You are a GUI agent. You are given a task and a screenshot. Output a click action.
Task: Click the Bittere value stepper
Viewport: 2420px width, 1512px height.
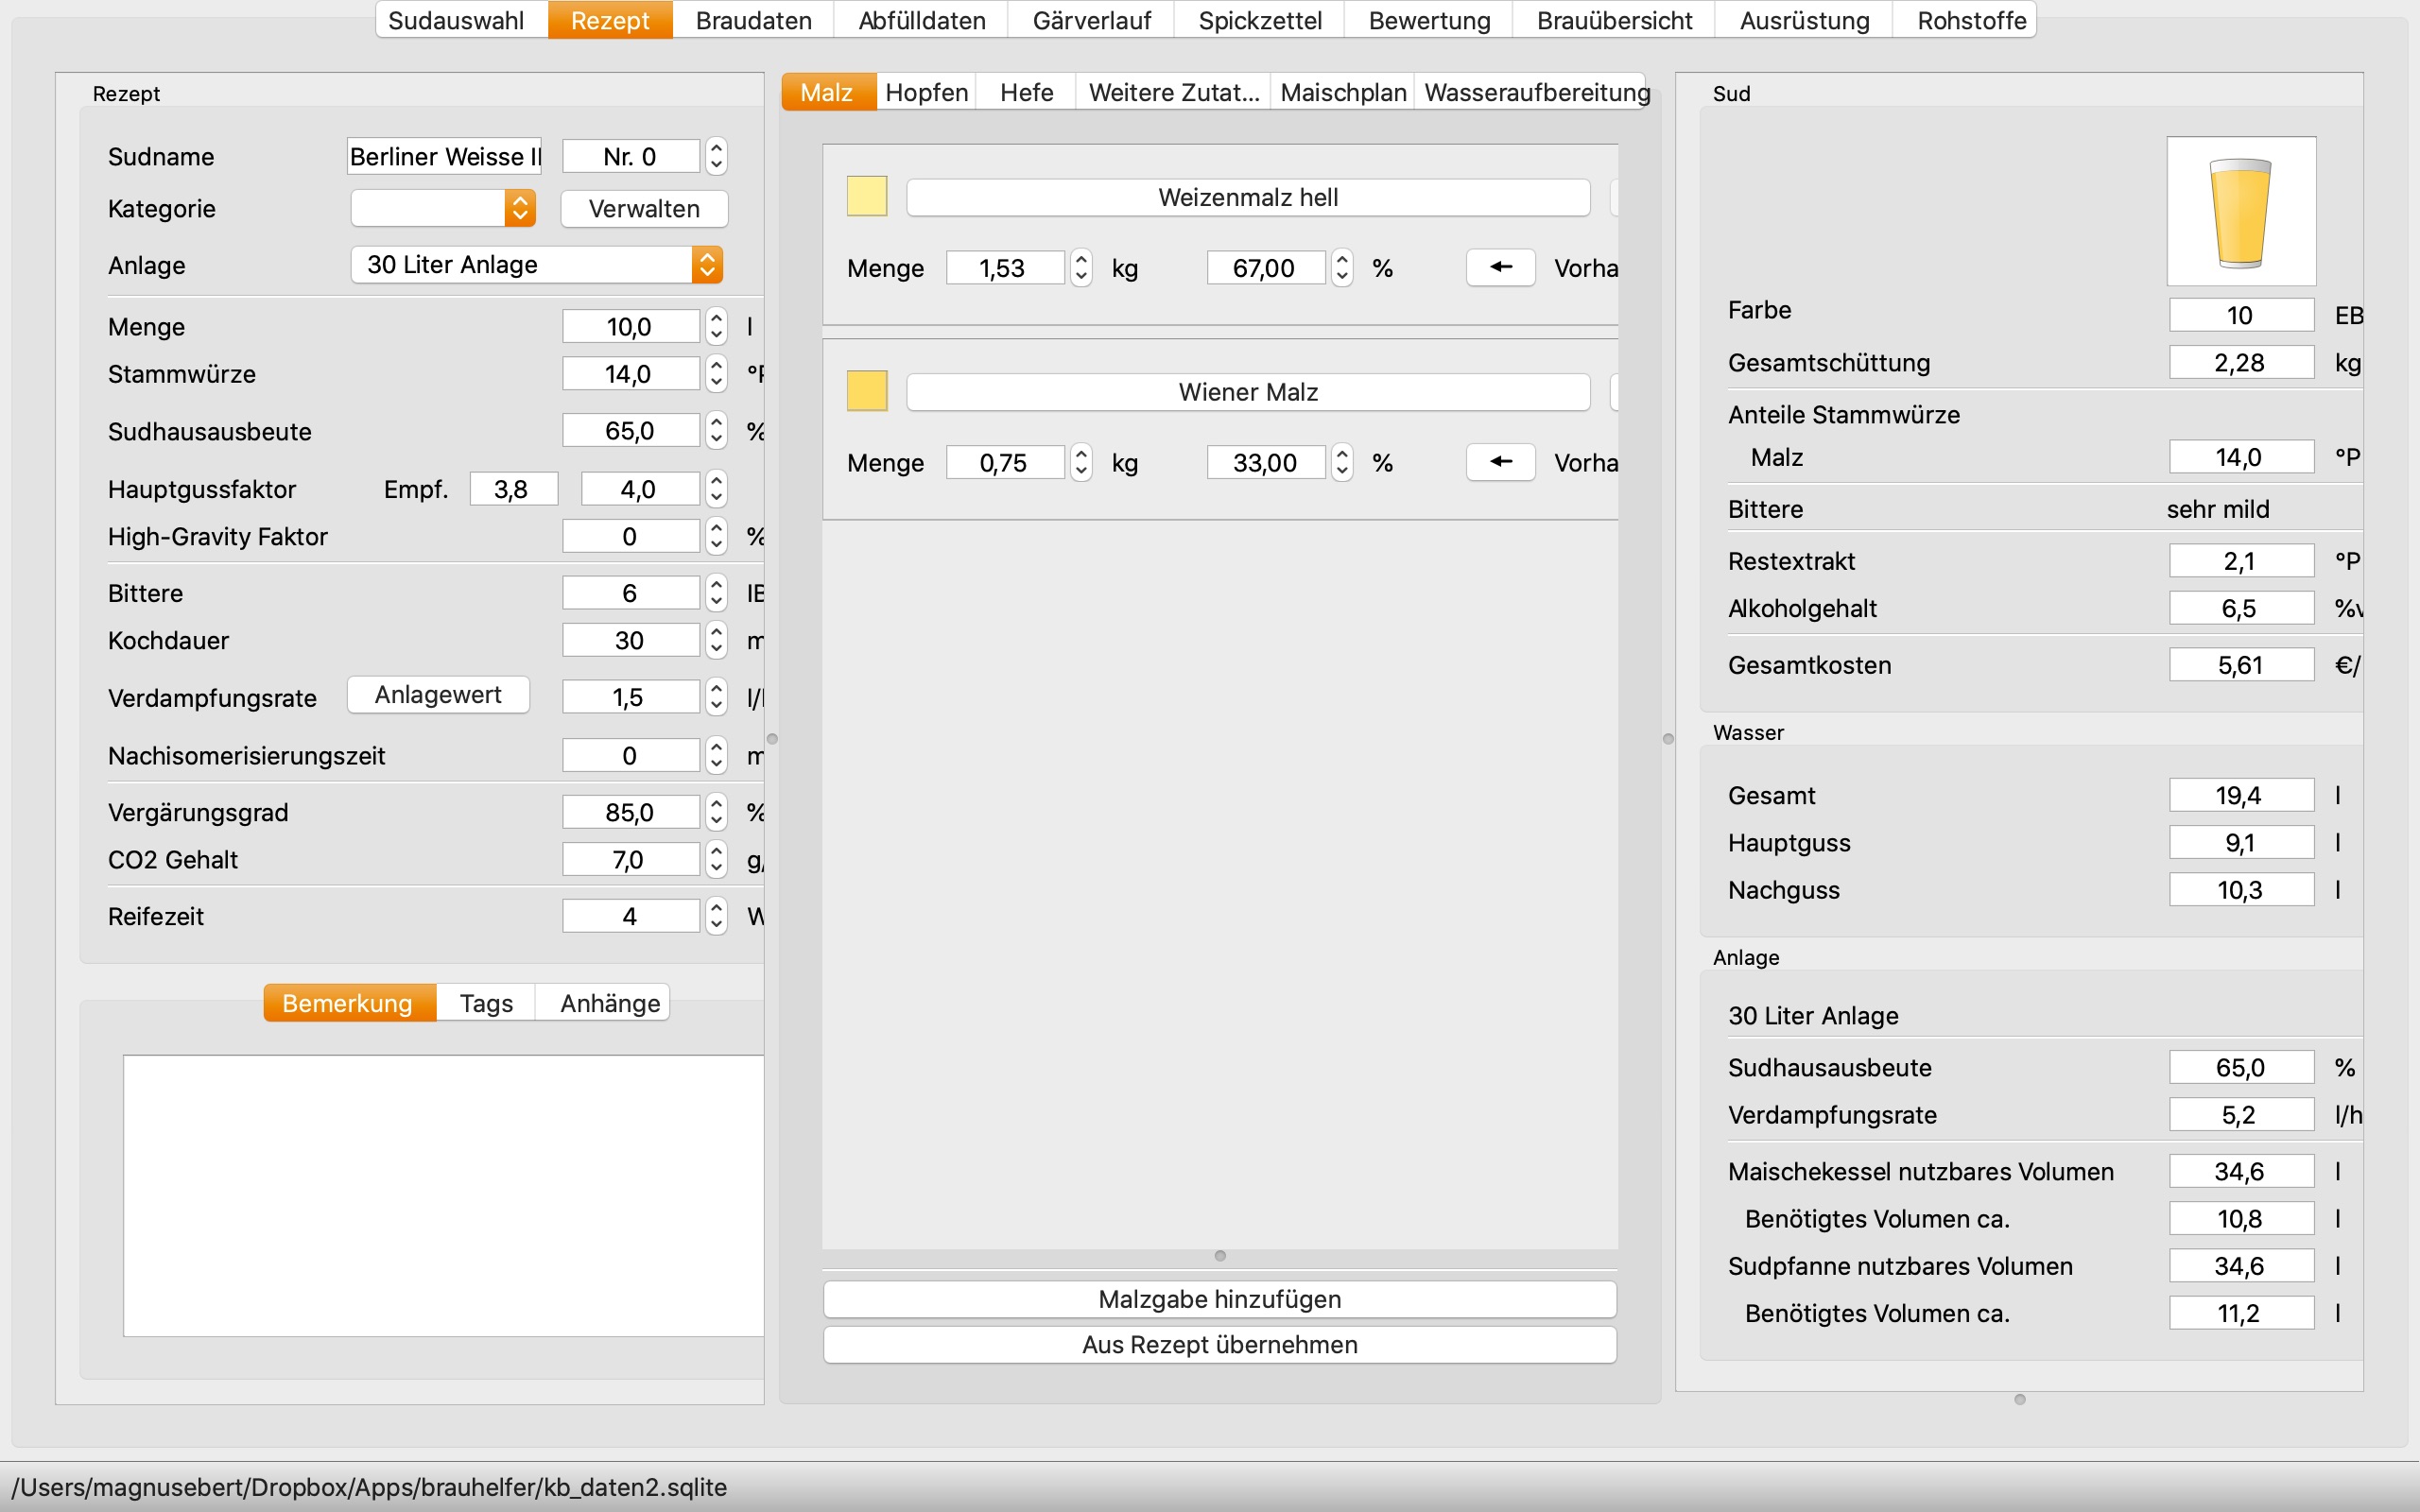point(716,593)
